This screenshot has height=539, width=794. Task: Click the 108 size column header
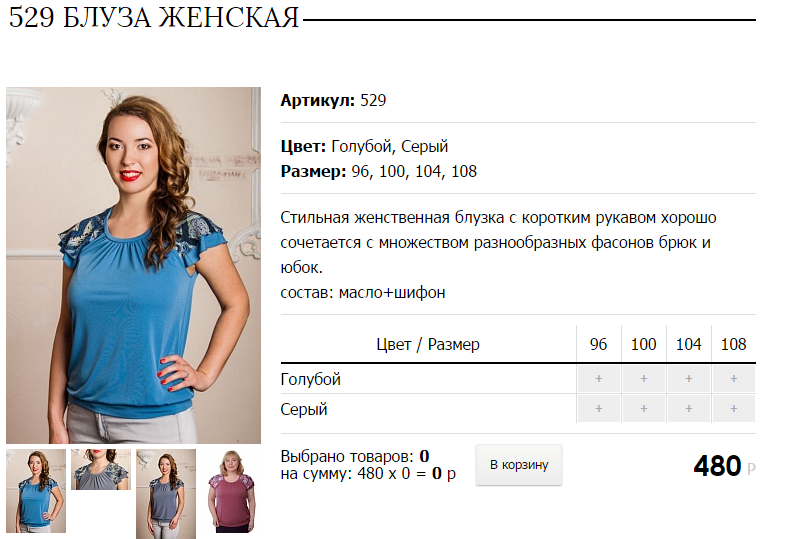pyautogui.click(x=734, y=344)
